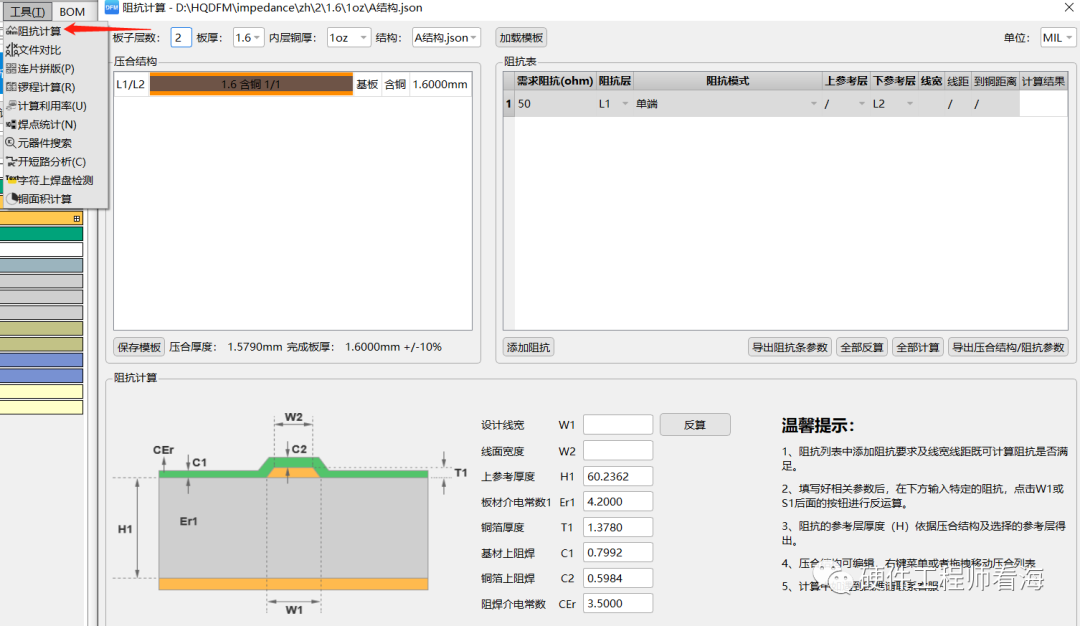Expand the 单位 MIL unit dropdown
Image resolution: width=1080 pixels, height=626 pixels.
click(x=1058, y=38)
